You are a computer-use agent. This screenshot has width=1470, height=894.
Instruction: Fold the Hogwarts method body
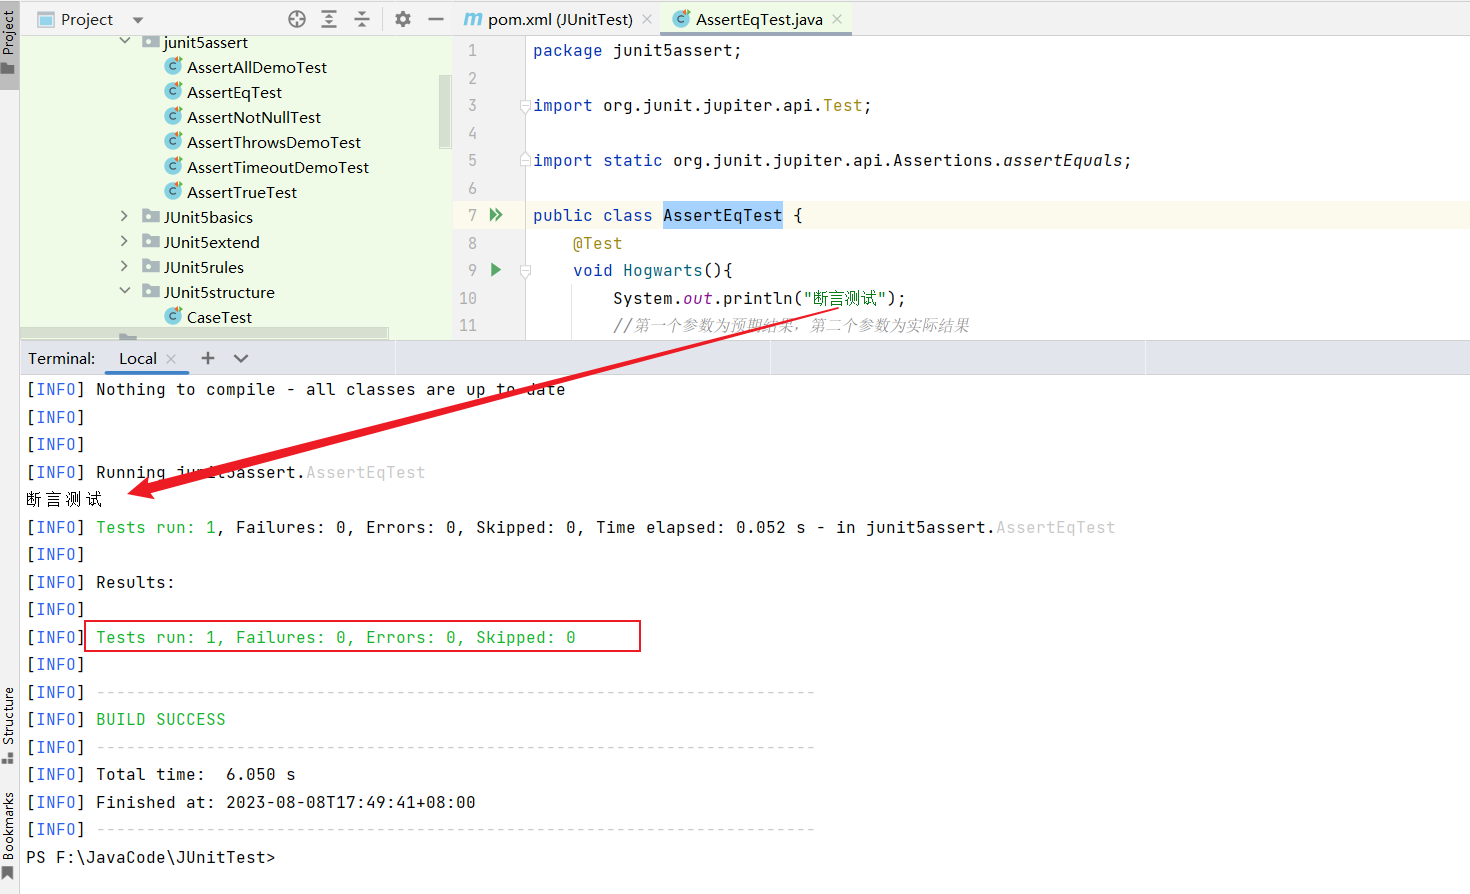(525, 271)
